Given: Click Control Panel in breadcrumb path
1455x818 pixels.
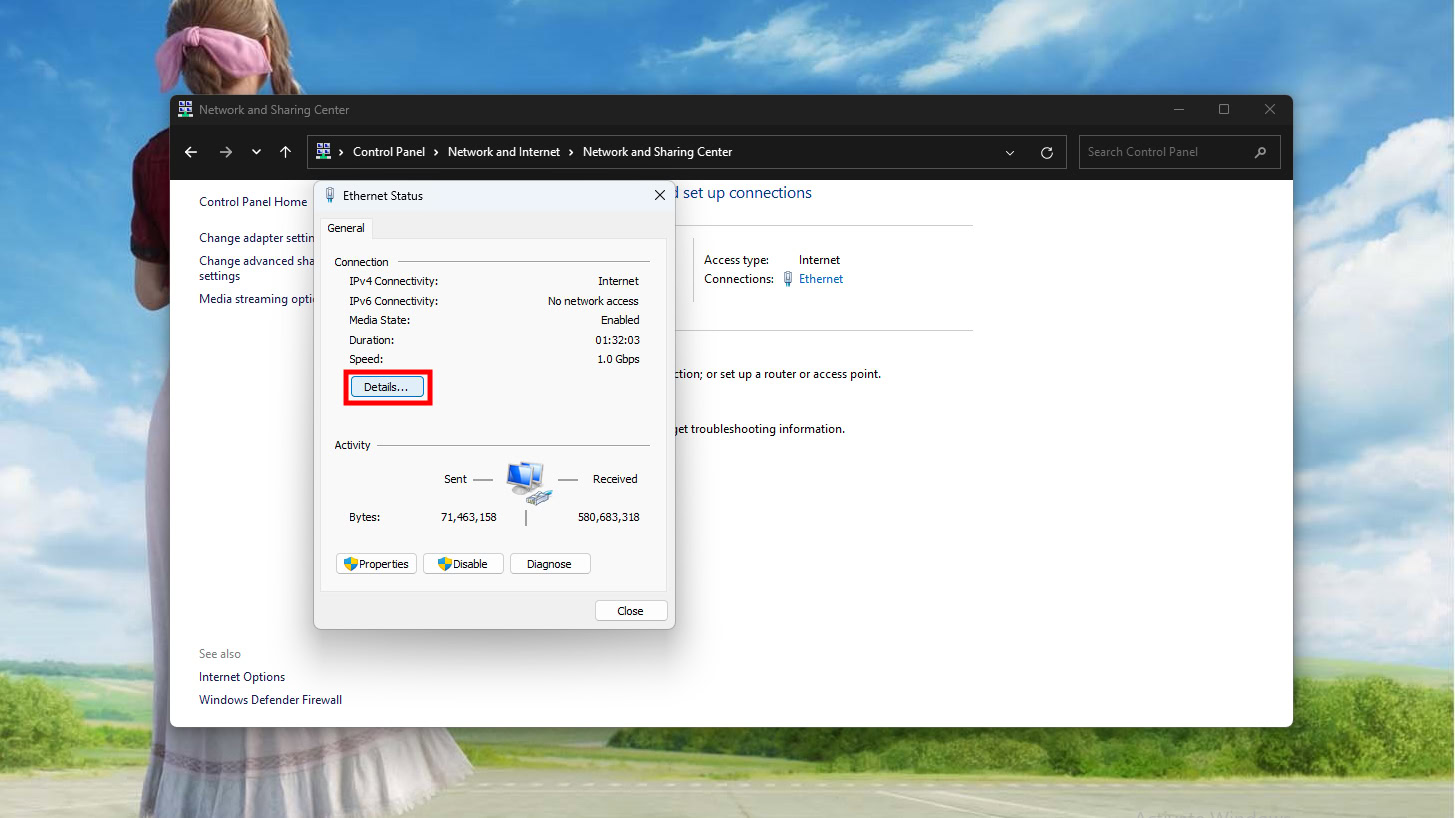Looking at the screenshot, I should click(389, 152).
